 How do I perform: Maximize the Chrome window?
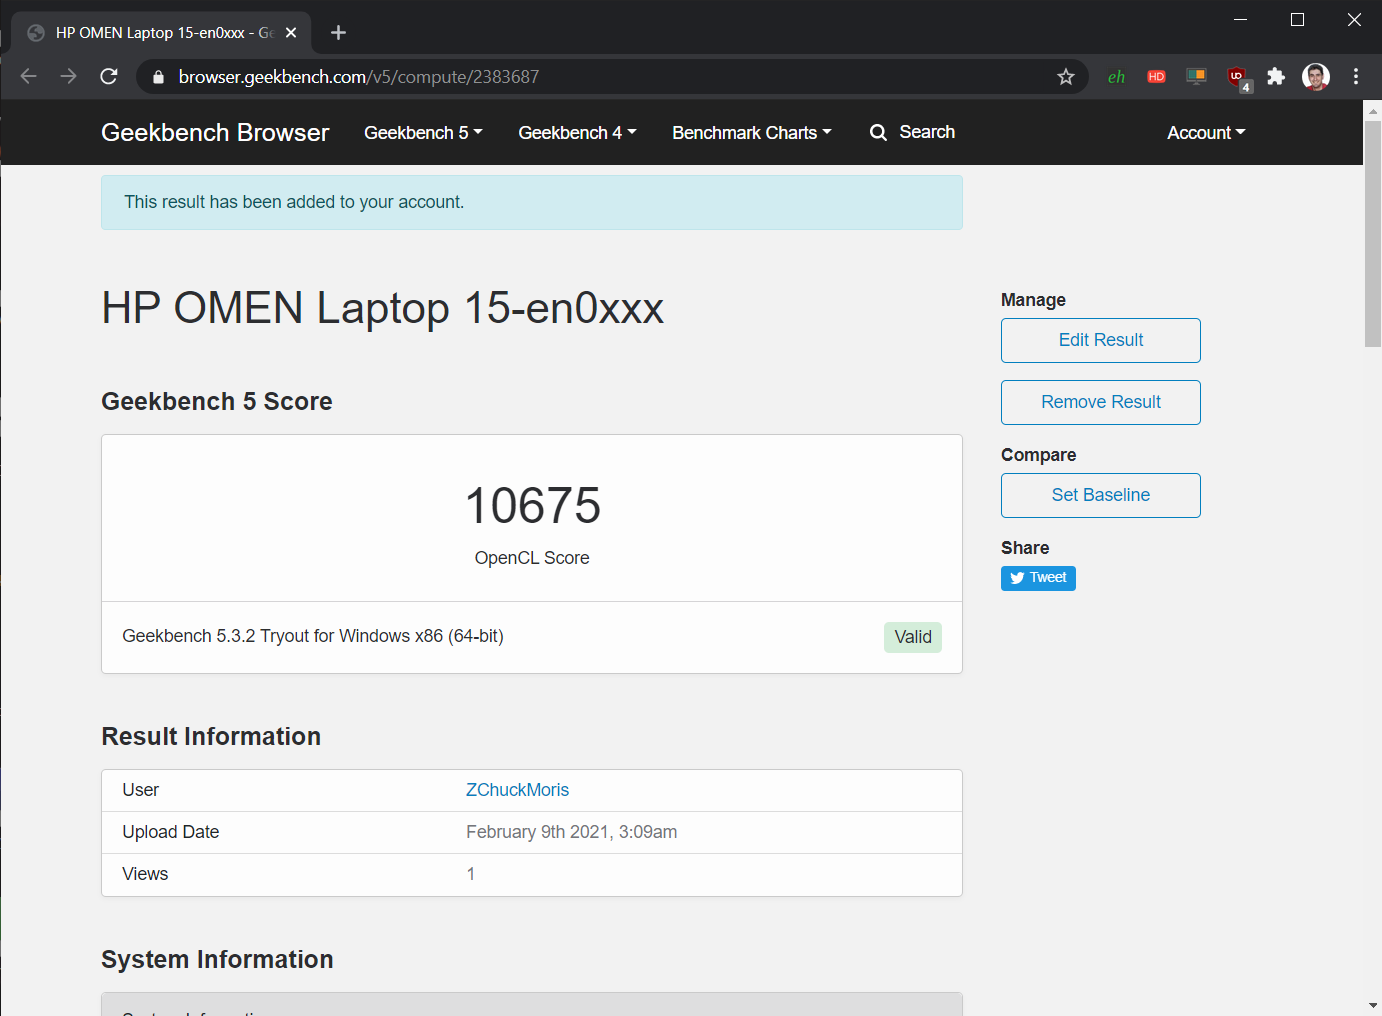[x=1297, y=20]
